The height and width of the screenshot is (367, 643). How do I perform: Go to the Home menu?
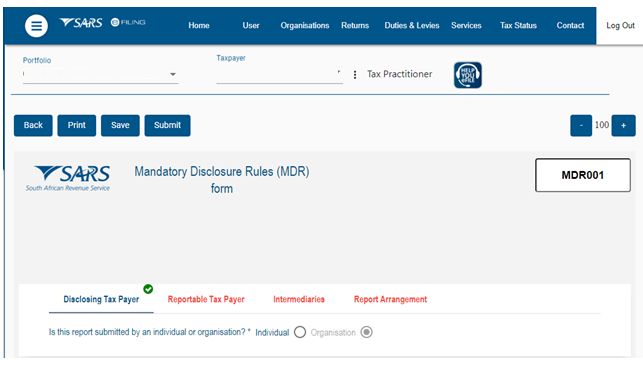click(199, 25)
